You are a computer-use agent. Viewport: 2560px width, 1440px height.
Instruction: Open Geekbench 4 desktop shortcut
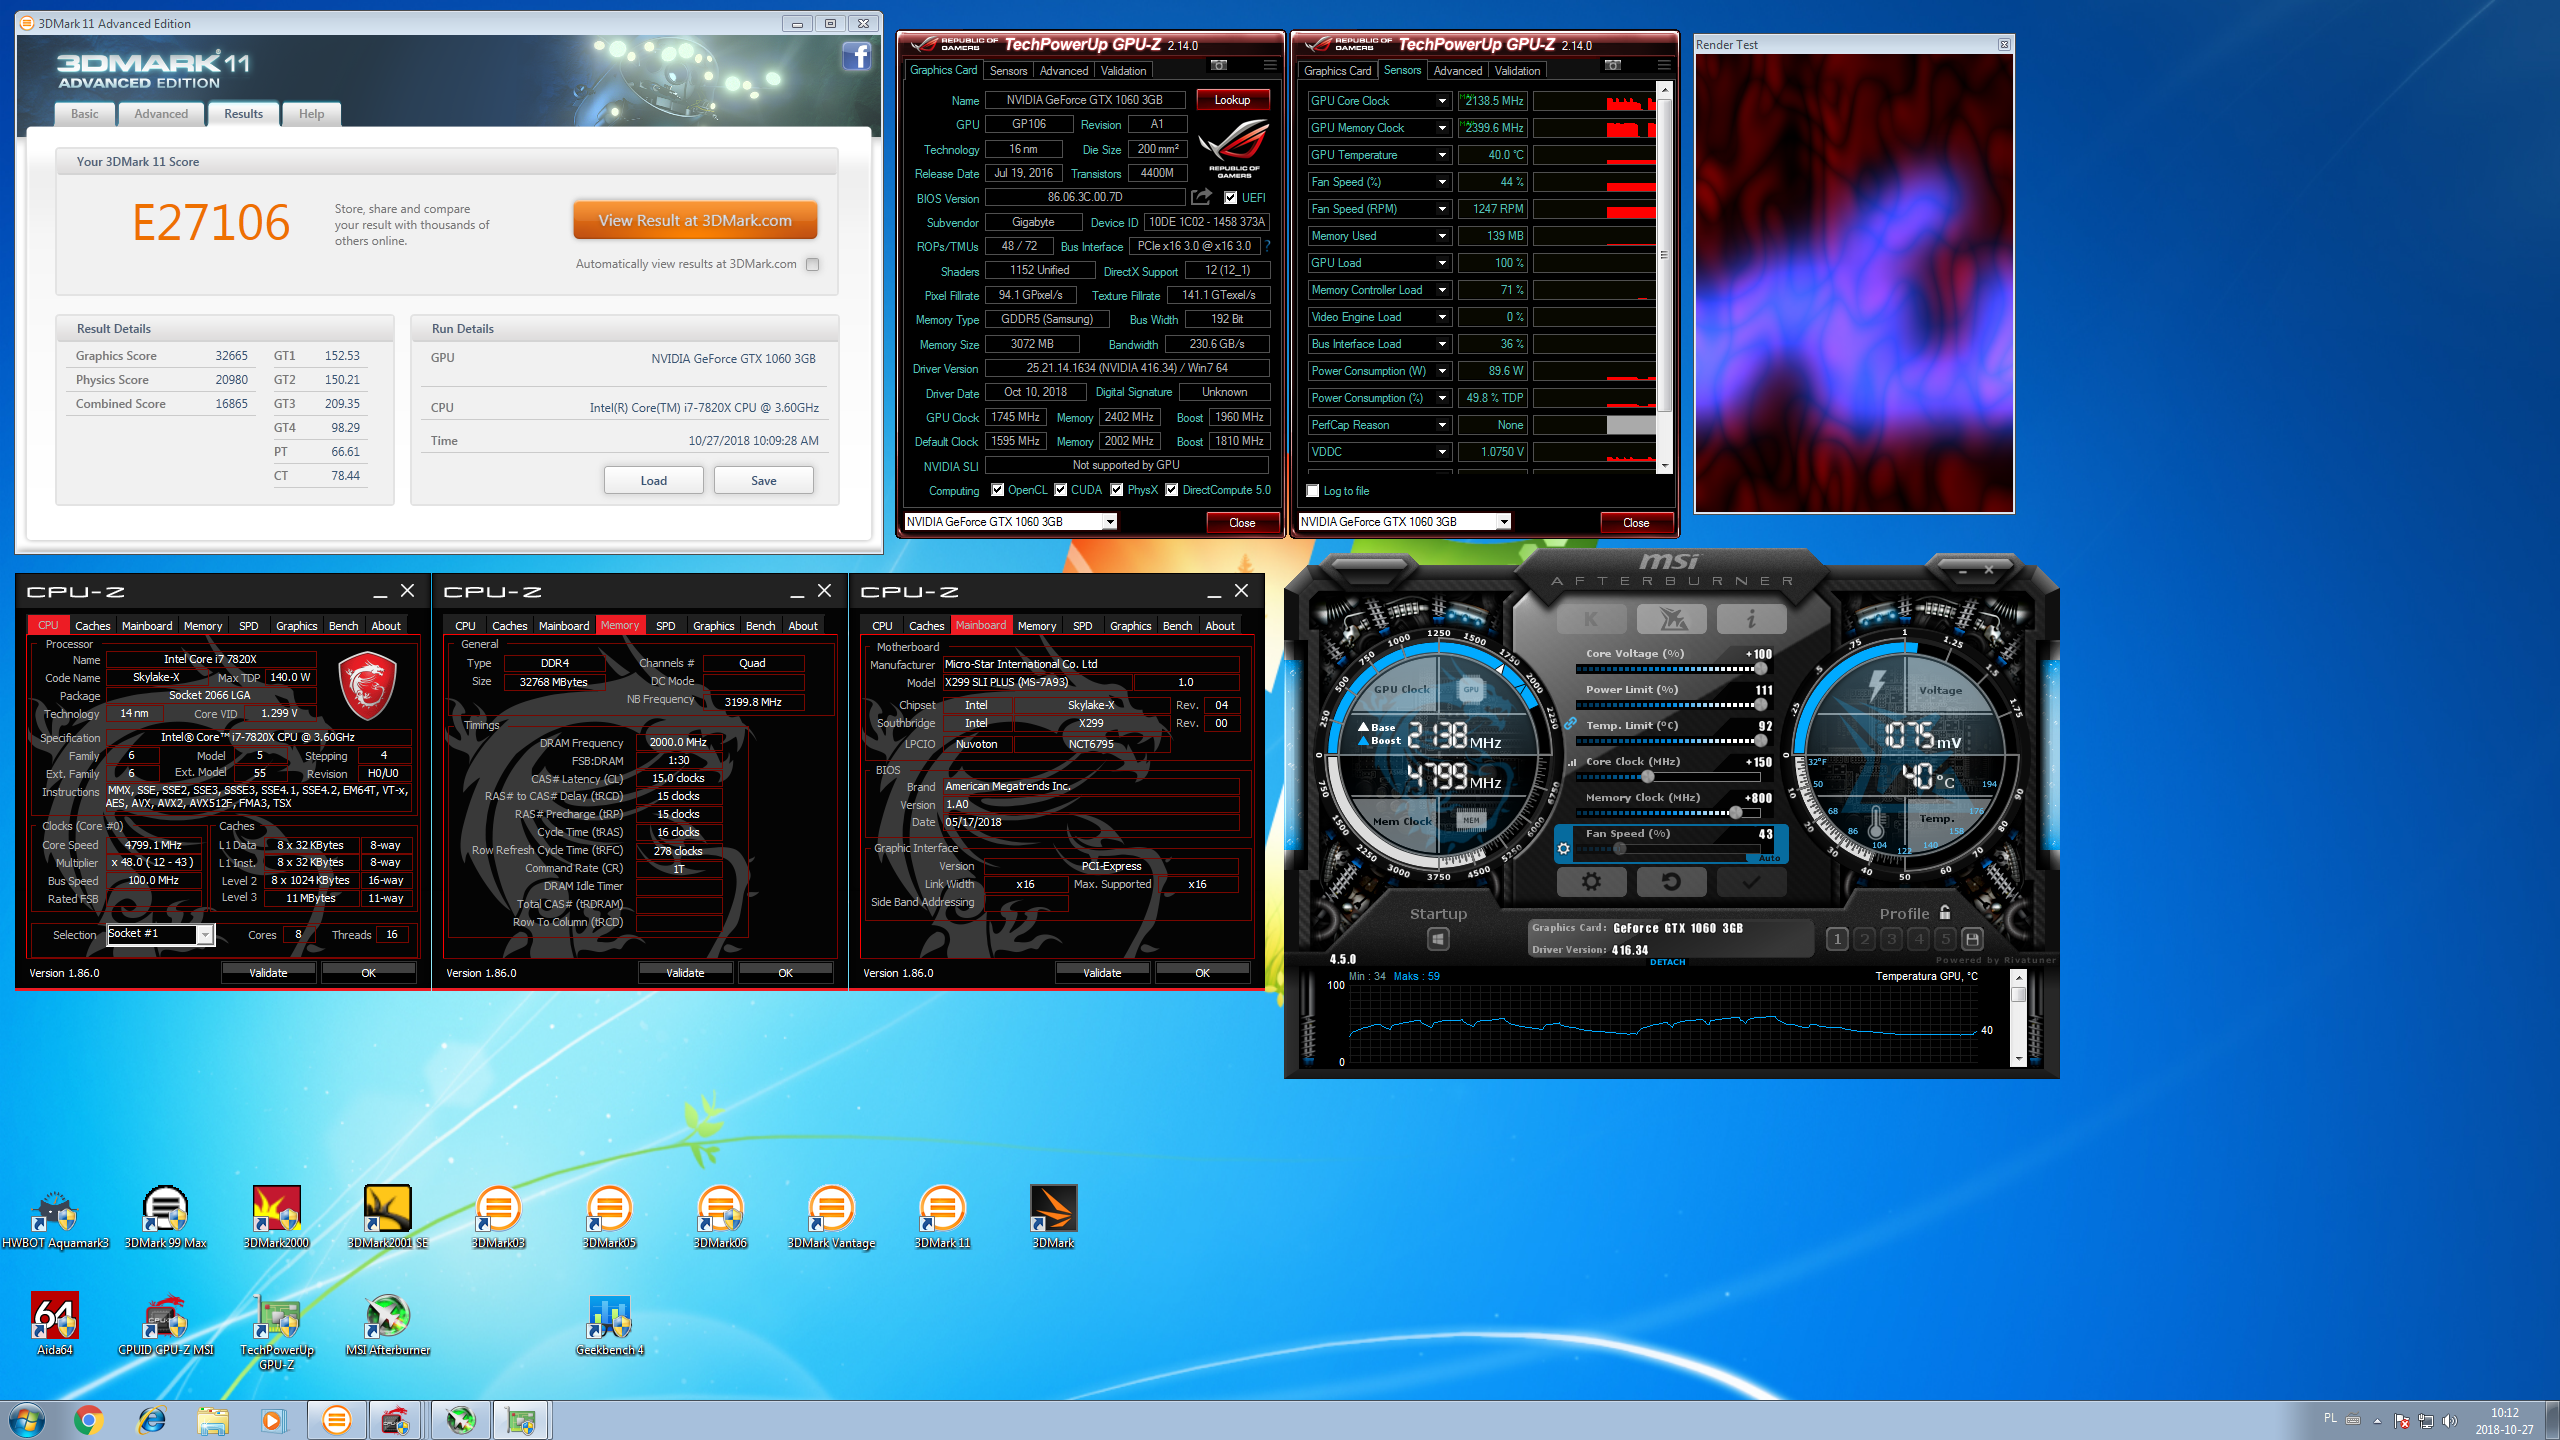[609, 1324]
